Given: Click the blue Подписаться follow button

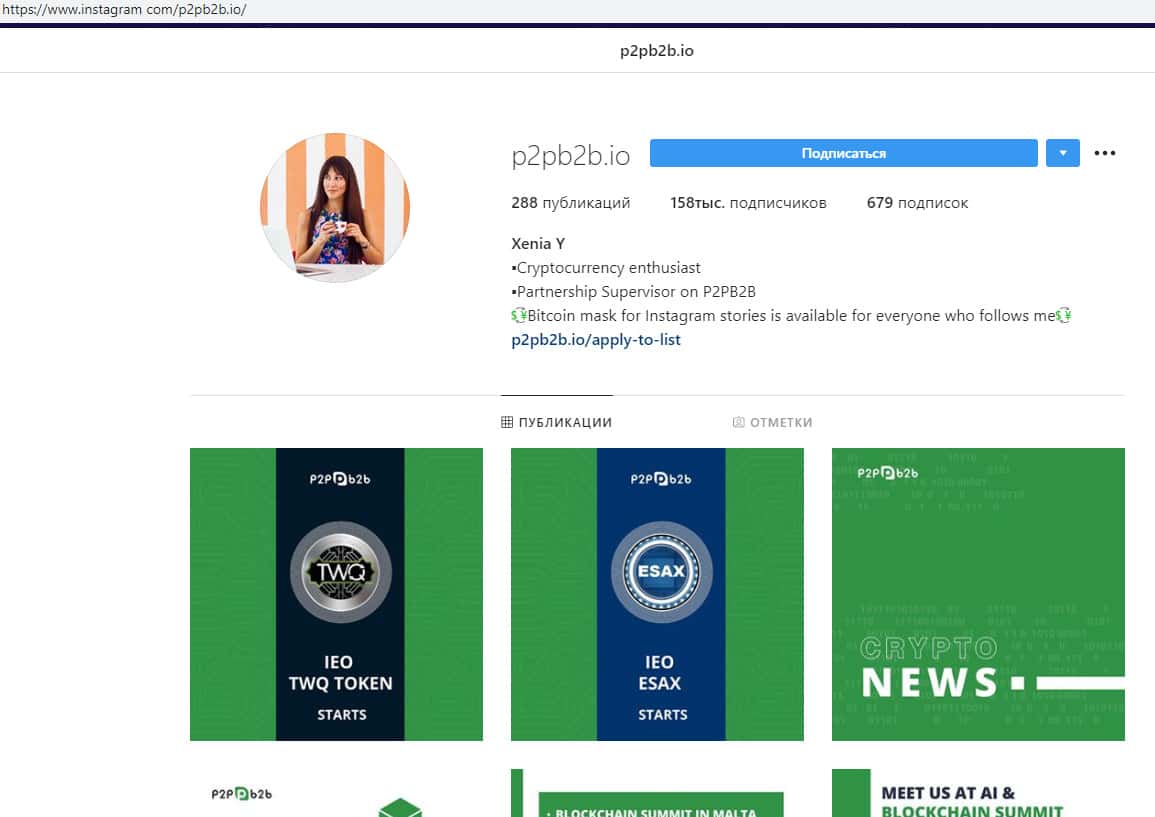Looking at the screenshot, I should pos(843,153).
